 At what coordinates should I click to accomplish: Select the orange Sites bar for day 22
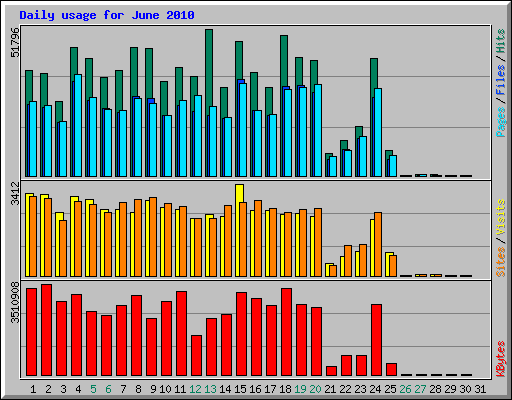point(348,261)
